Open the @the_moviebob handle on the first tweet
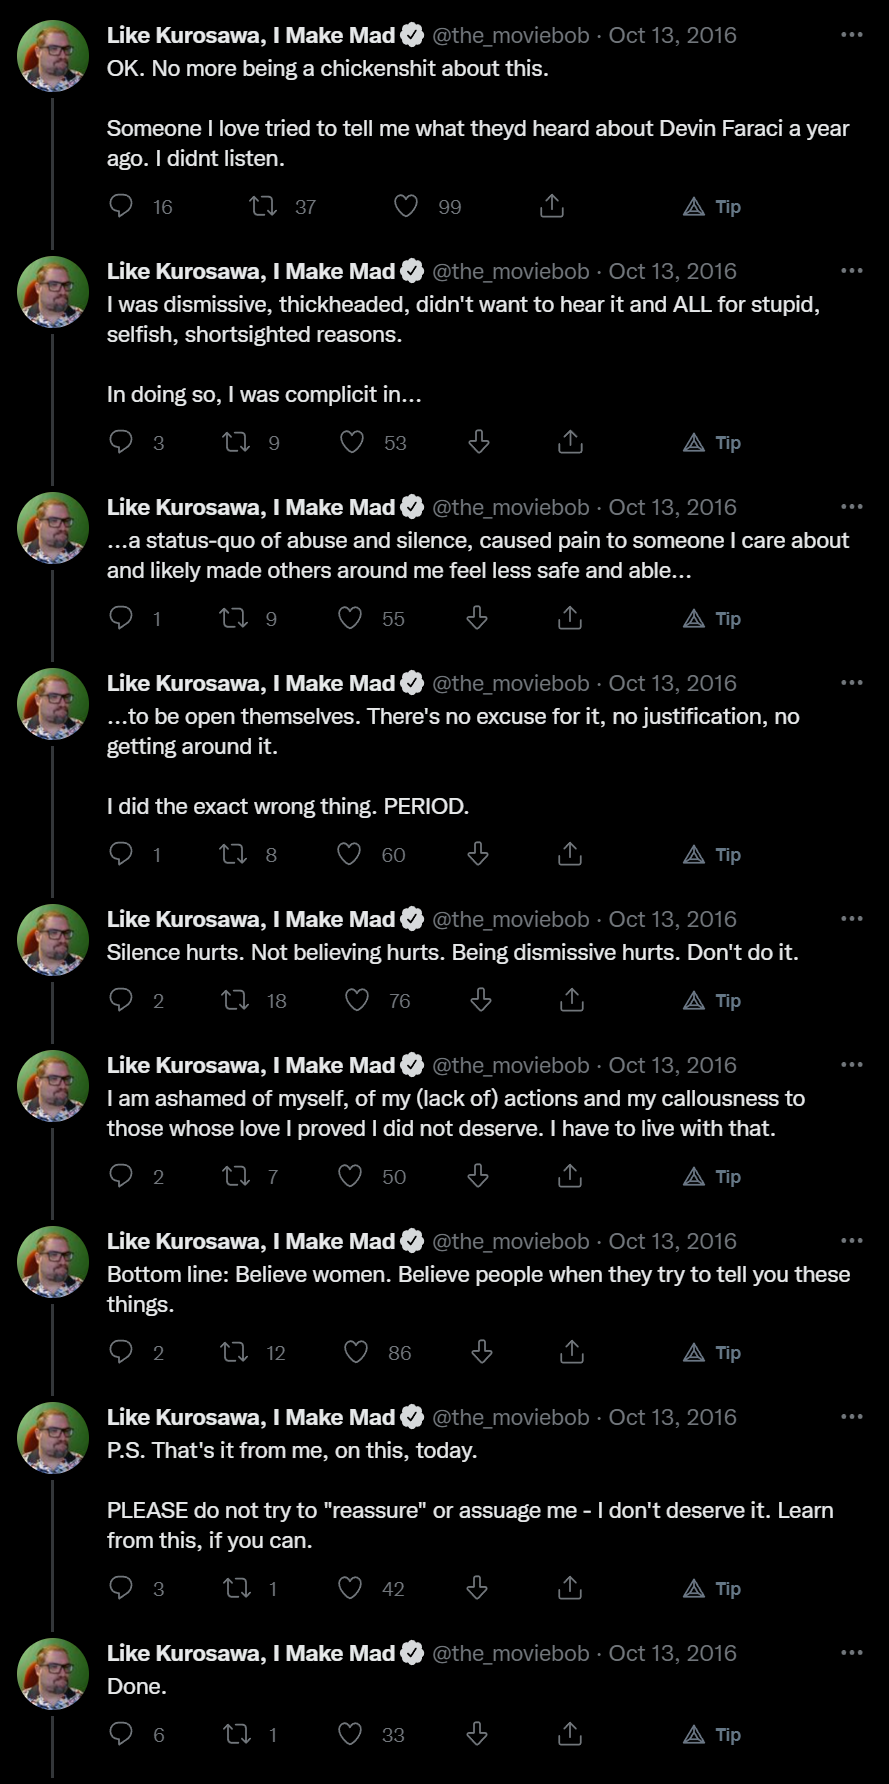 (510, 35)
